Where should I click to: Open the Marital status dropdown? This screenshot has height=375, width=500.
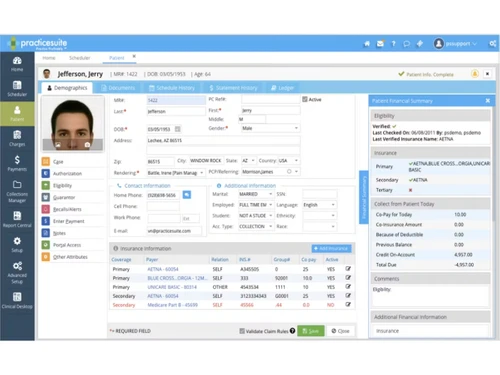pos(256,194)
